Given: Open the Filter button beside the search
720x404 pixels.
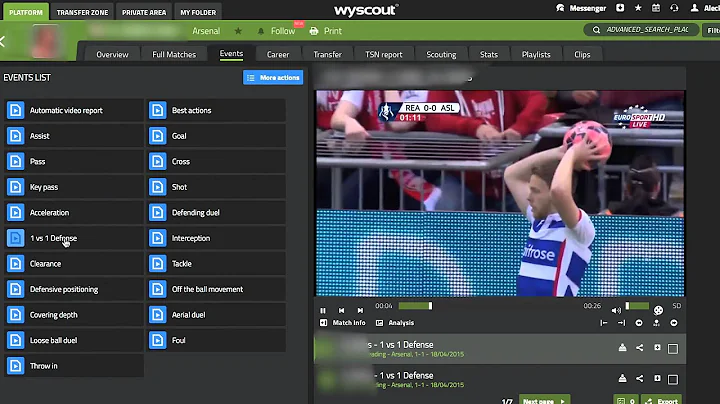Looking at the screenshot, I should 711,30.
